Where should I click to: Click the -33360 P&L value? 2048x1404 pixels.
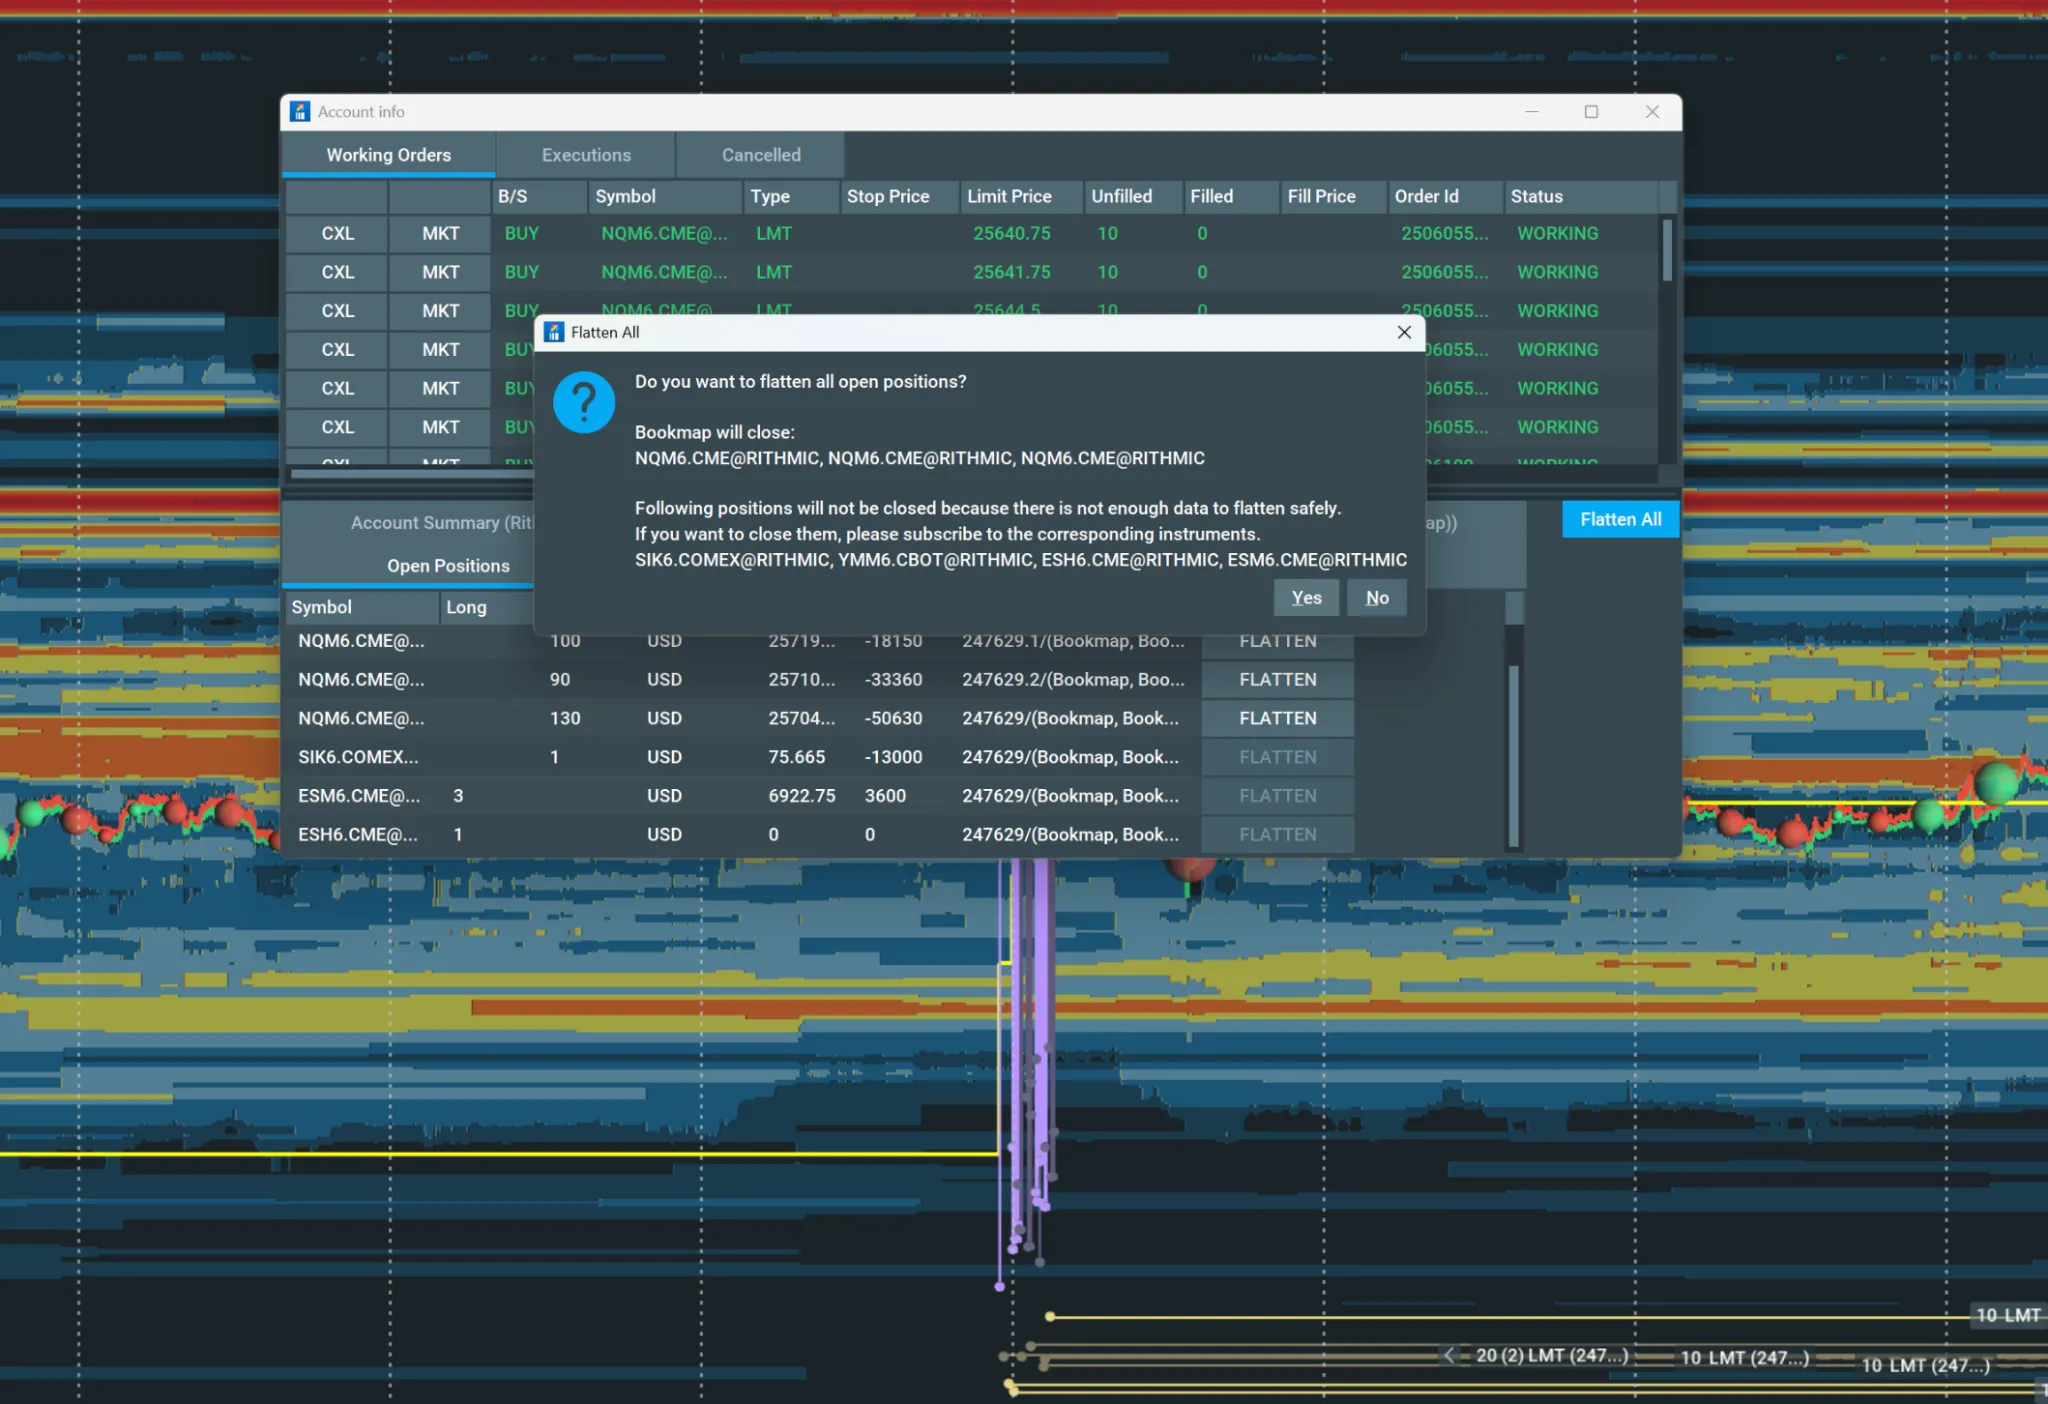pyautogui.click(x=893, y=680)
